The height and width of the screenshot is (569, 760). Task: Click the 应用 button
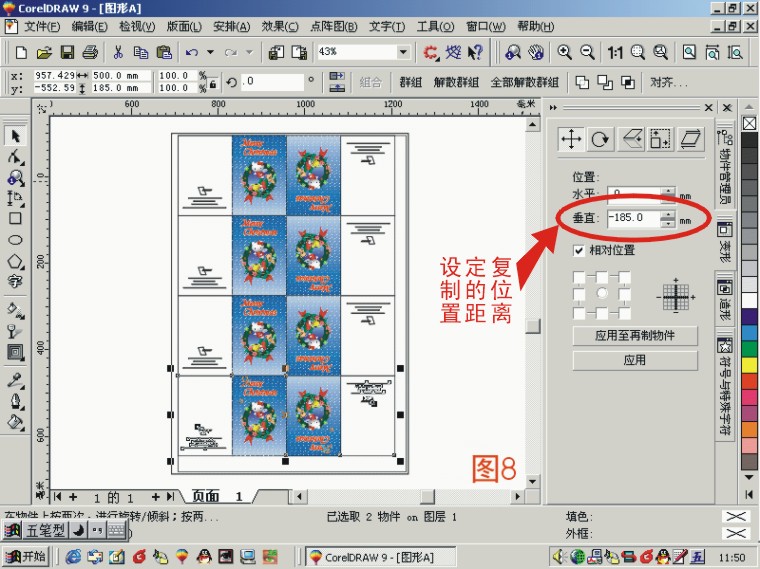coord(635,360)
